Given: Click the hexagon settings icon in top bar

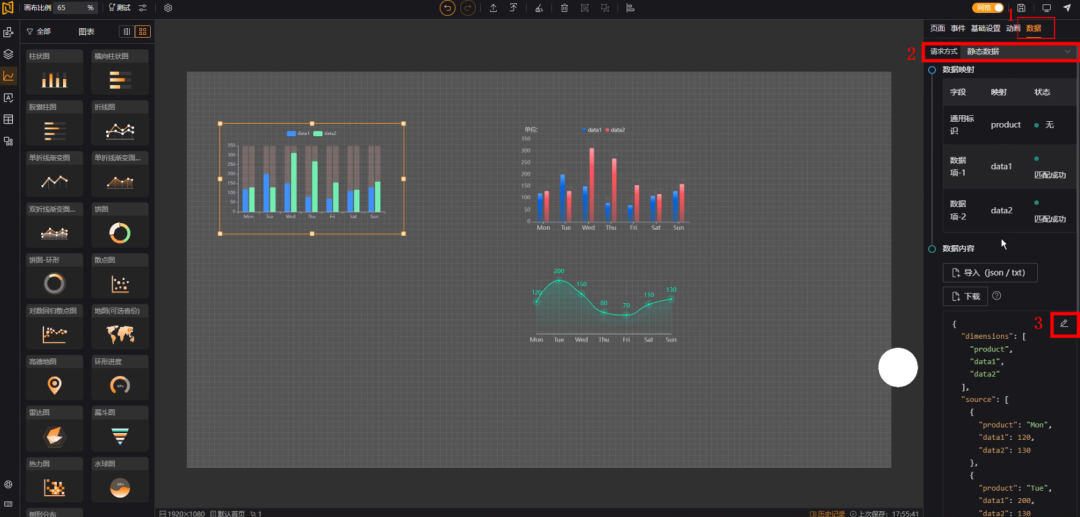Looking at the screenshot, I should pos(168,8).
